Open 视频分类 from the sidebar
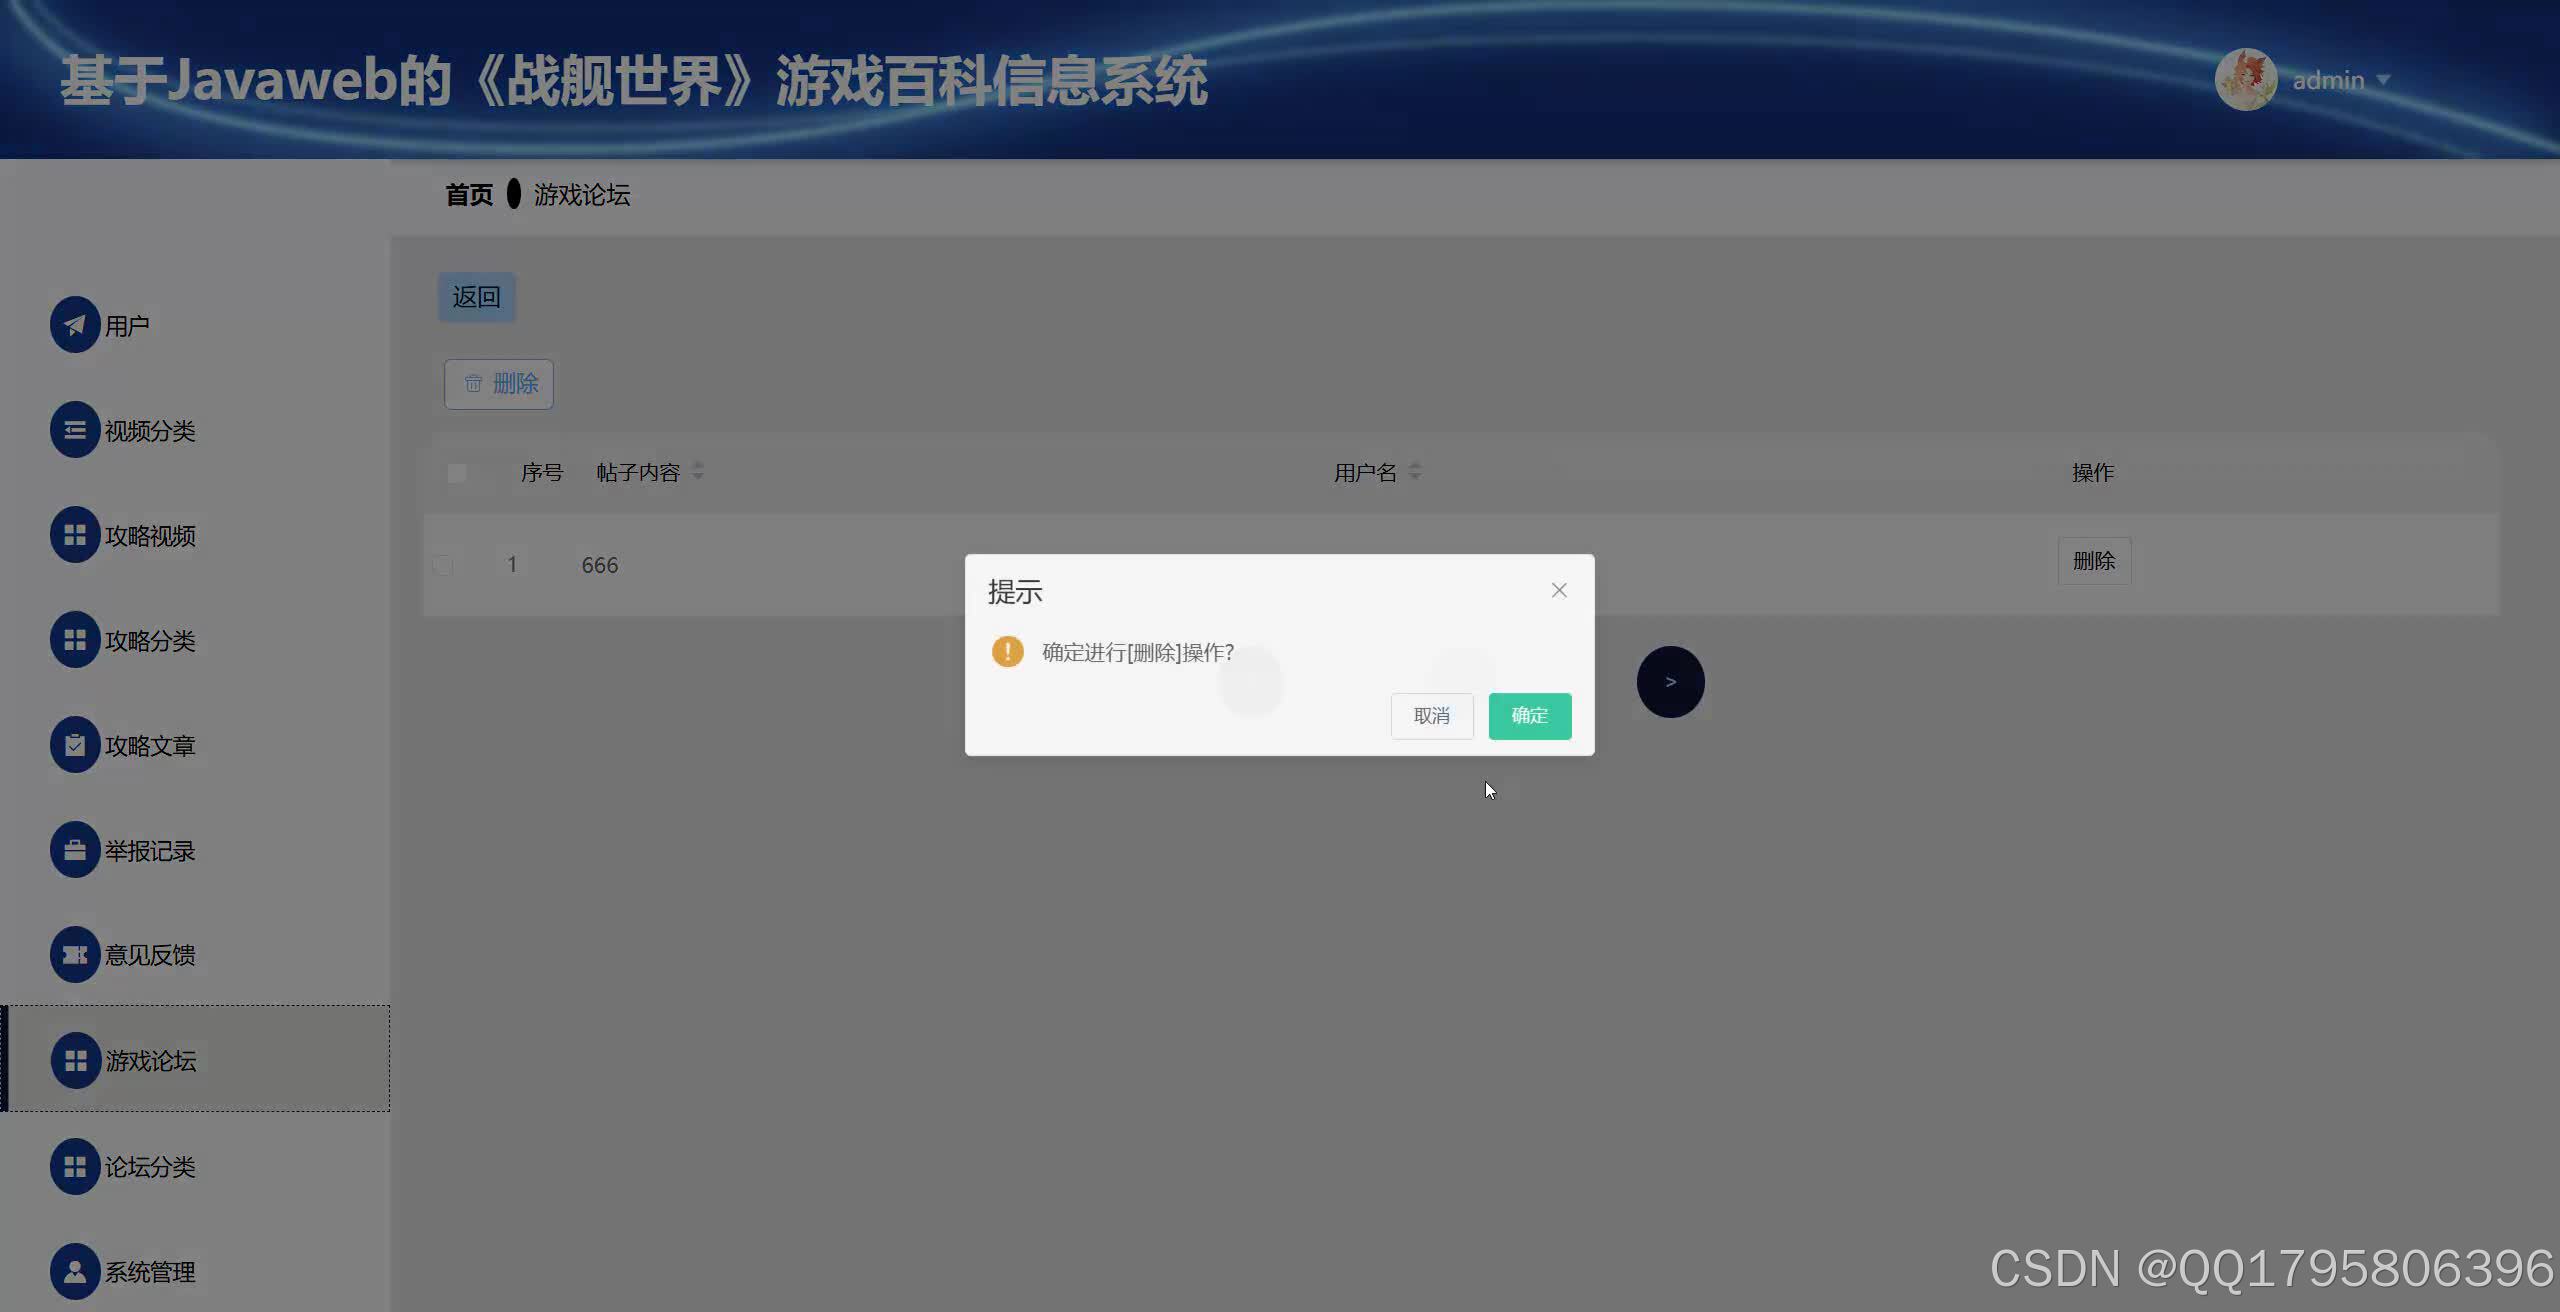 point(74,429)
